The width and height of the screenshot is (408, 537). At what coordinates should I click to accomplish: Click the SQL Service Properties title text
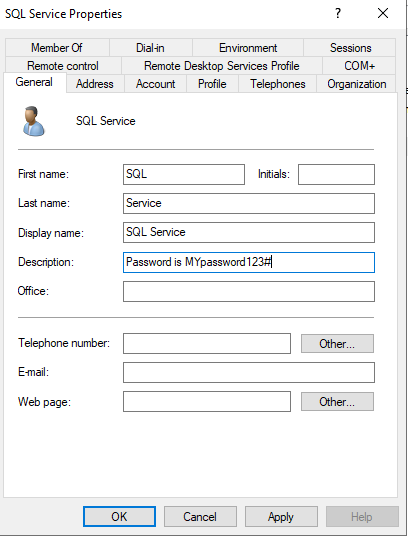click(63, 14)
